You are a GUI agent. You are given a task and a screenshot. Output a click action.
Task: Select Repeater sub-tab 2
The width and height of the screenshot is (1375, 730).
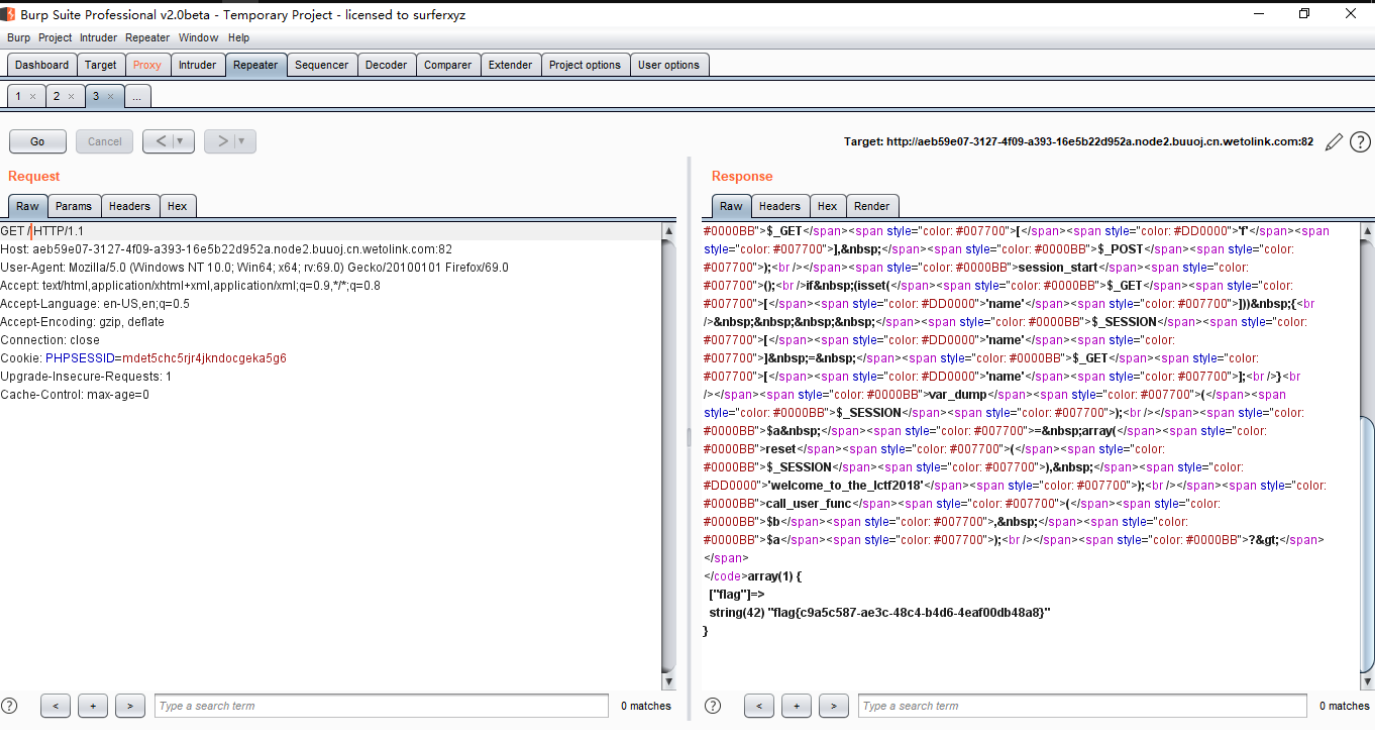pyautogui.click(x=57, y=97)
